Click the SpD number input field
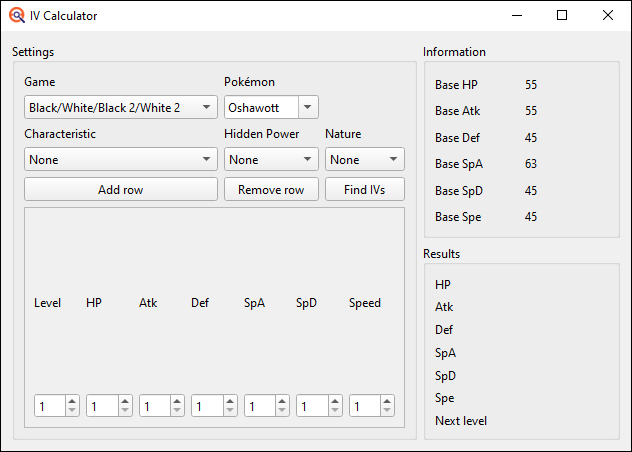The width and height of the screenshot is (632, 452). coord(312,406)
